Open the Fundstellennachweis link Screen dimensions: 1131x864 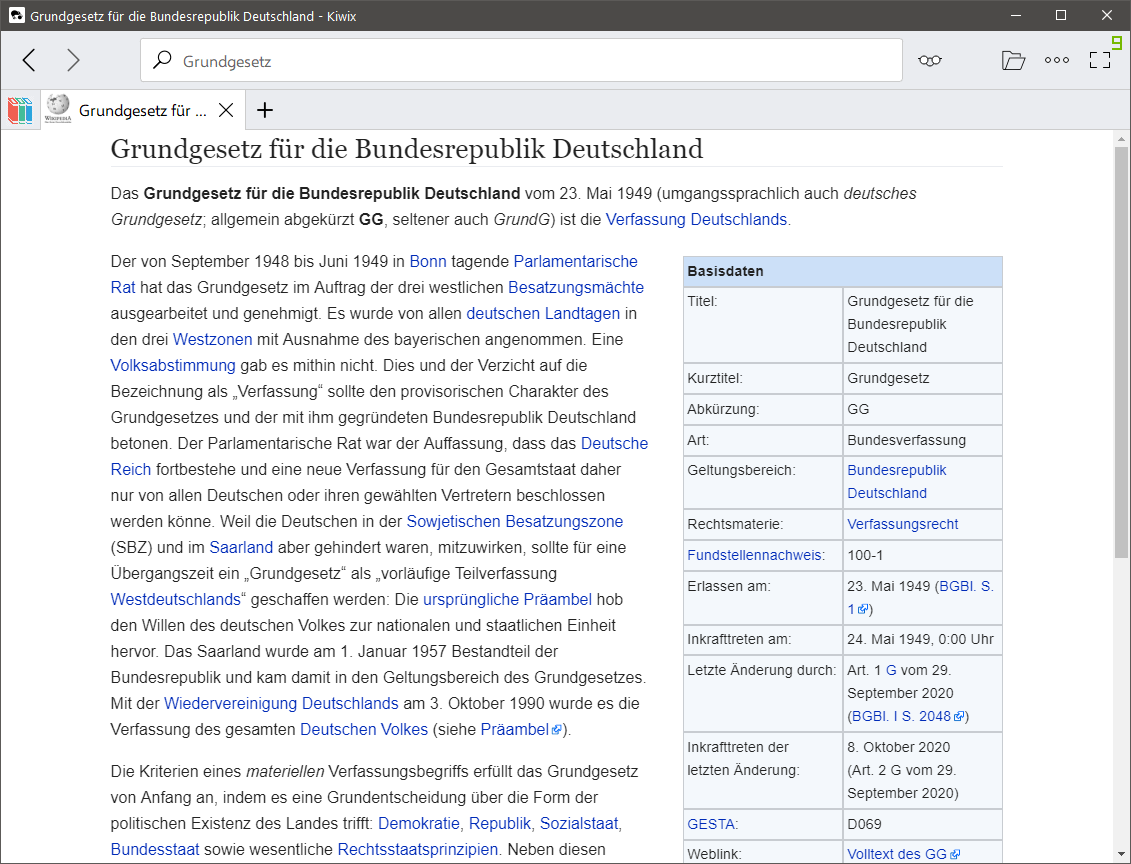coord(755,555)
